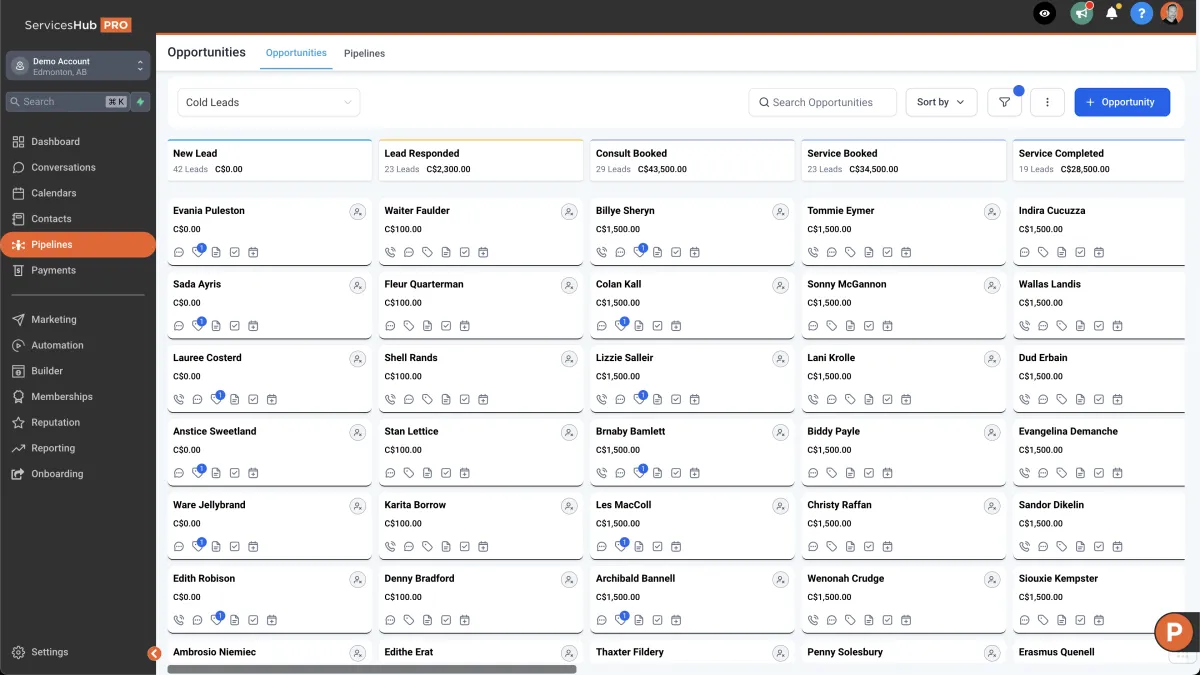1200x675 pixels.
Task: Open the Sort by dropdown
Action: pyautogui.click(x=941, y=102)
